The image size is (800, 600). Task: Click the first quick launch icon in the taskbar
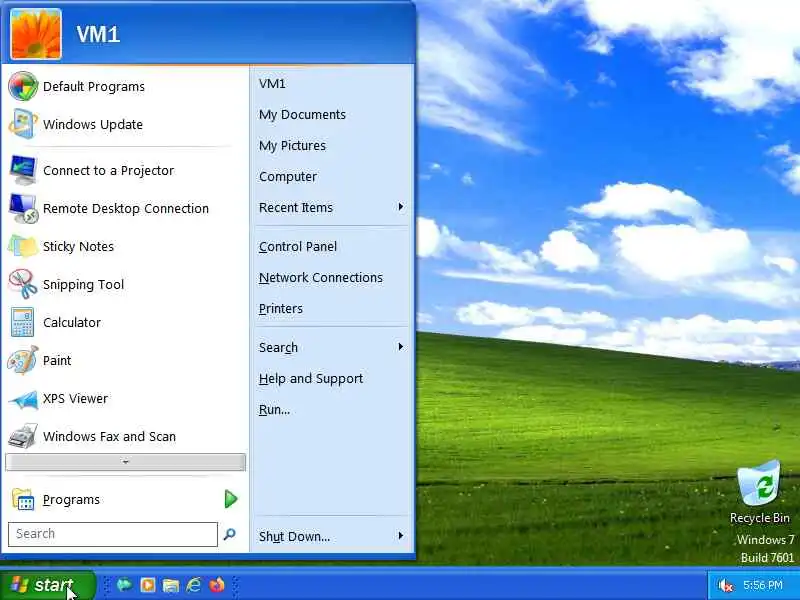tap(124, 584)
